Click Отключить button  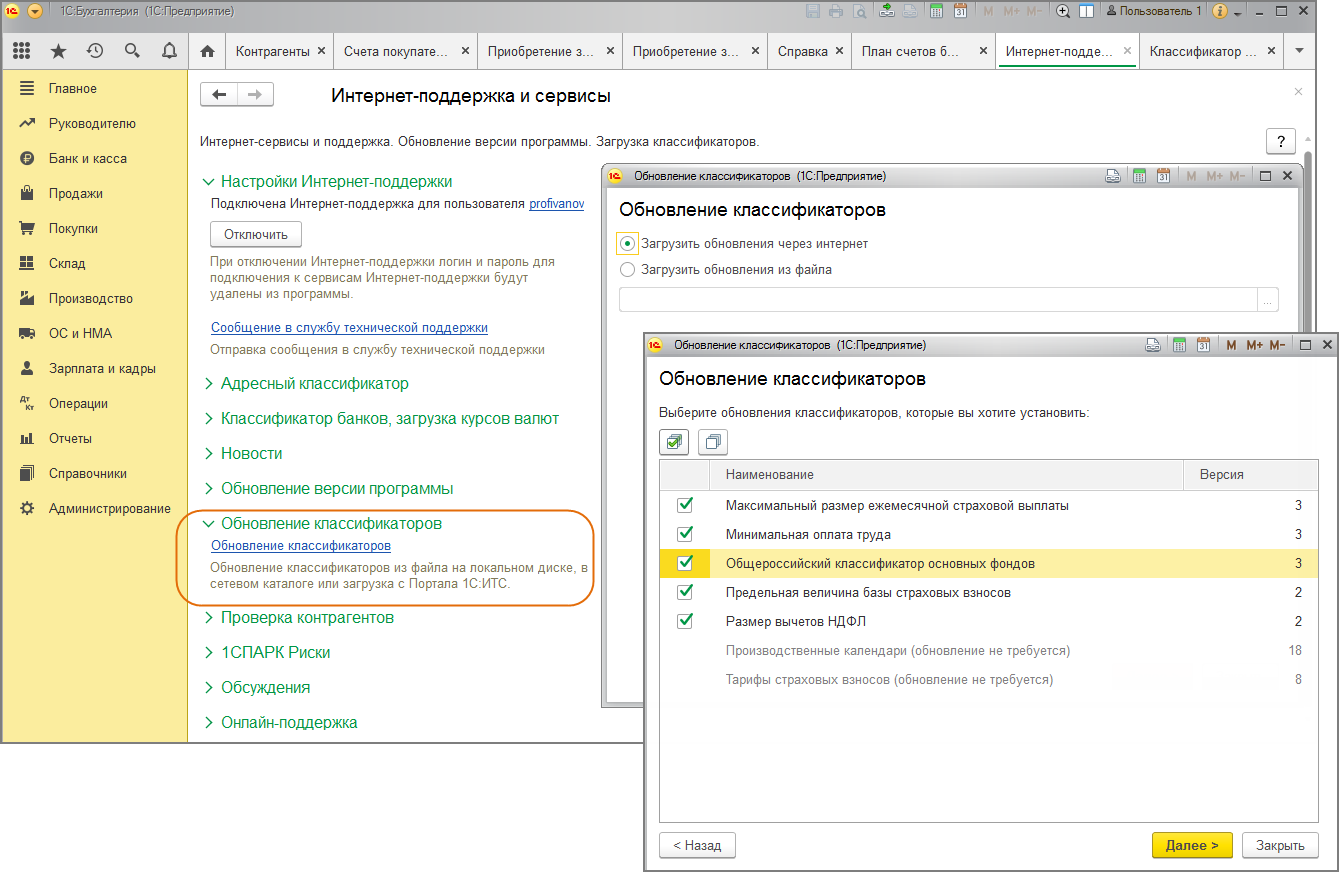tap(256, 235)
